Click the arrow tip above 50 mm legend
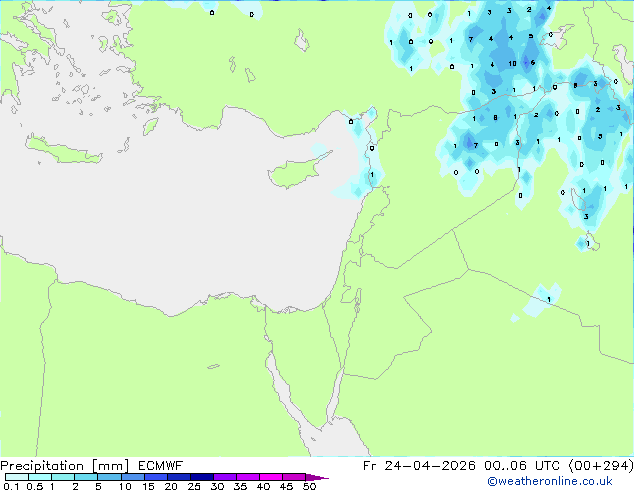The width and height of the screenshot is (634, 490). 317,477
